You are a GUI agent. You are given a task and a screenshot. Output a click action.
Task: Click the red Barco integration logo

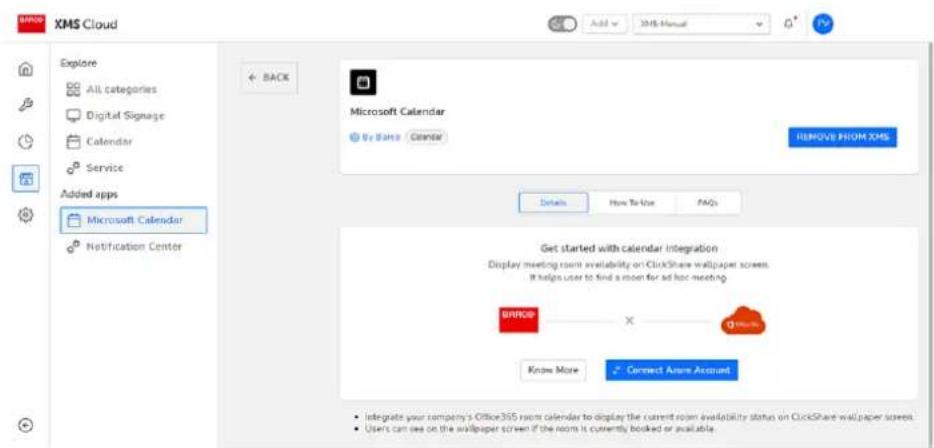518,320
